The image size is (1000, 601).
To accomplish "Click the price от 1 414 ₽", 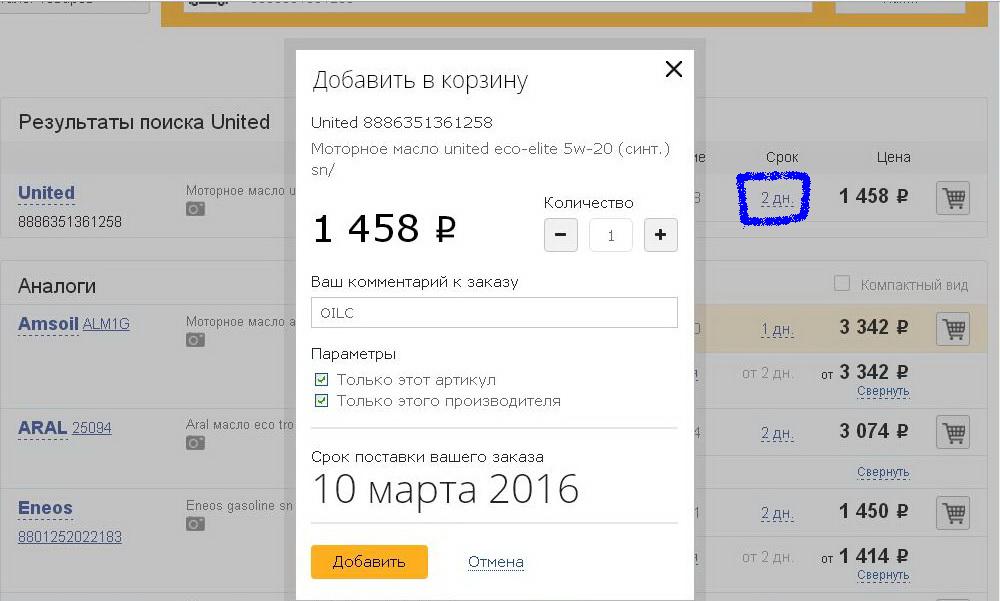I will [864, 556].
